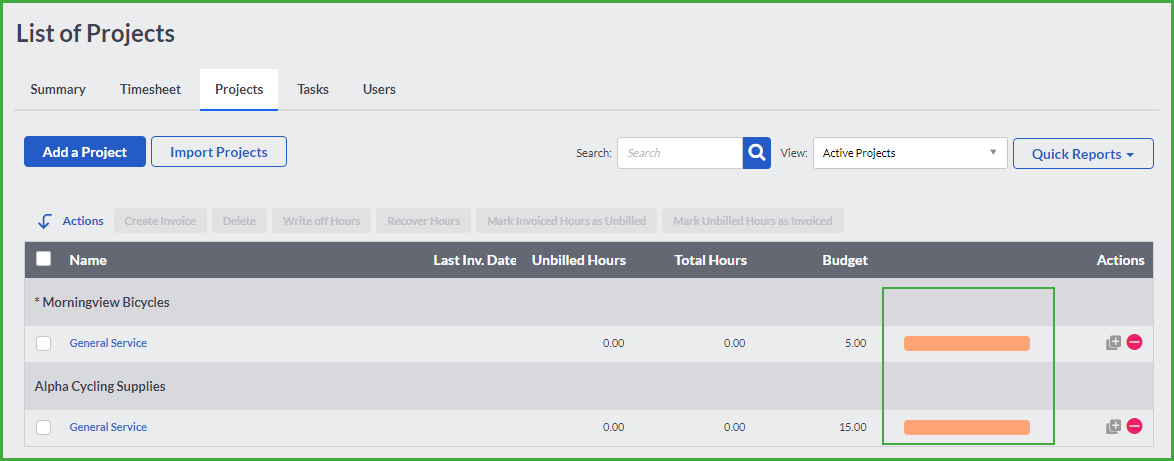The height and width of the screenshot is (461, 1174).
Task: Click the Add a Project button
Action: (x=85, y=152)
